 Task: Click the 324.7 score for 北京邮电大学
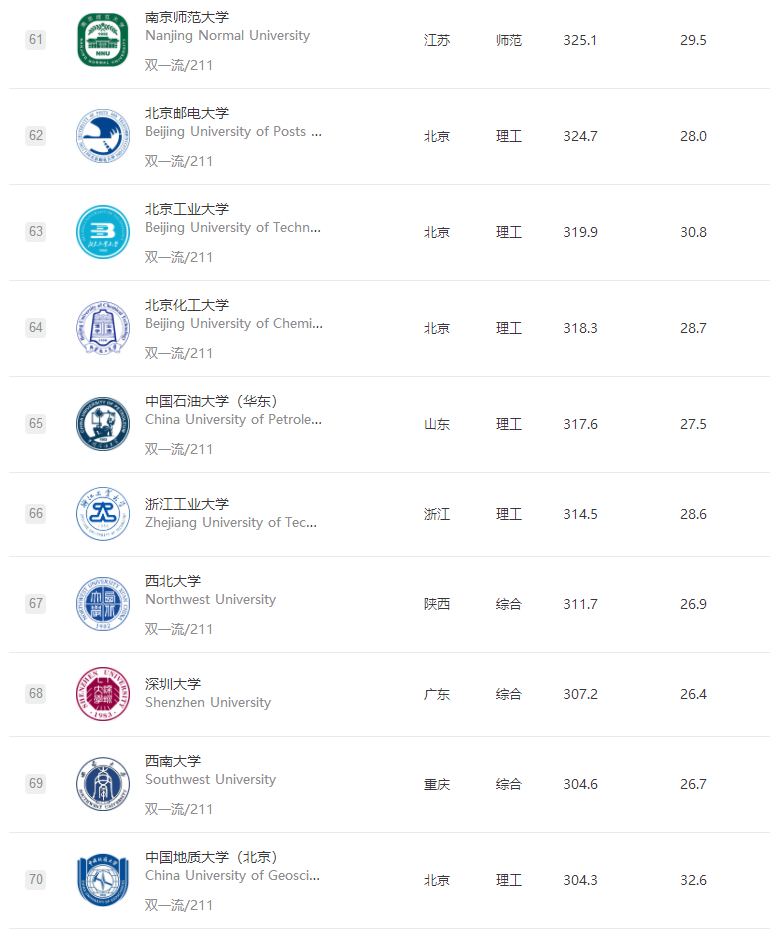tap(580, 137)
